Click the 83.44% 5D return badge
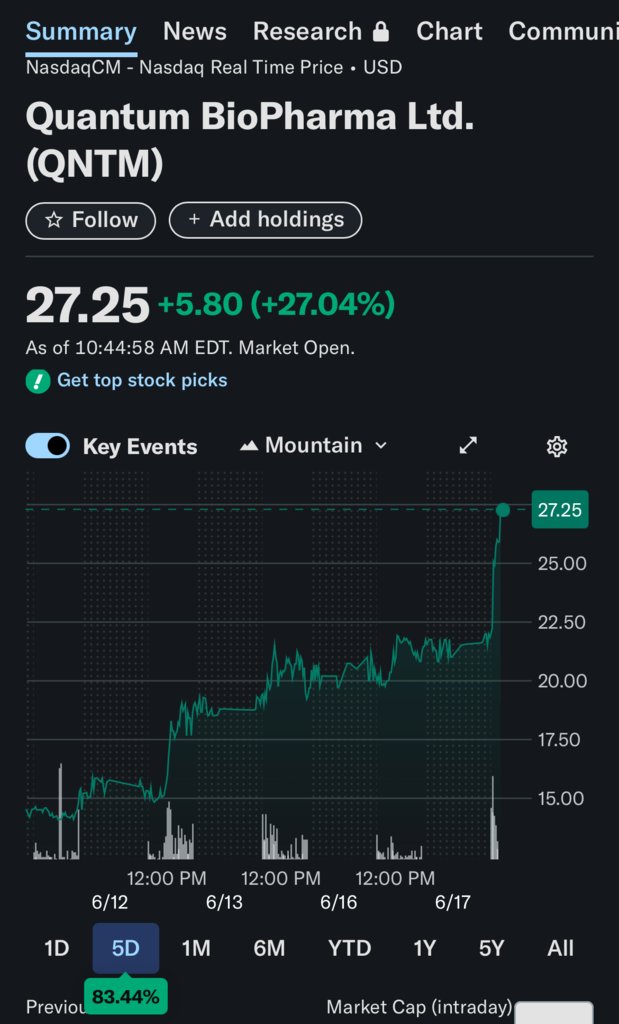 coord(125,997)
